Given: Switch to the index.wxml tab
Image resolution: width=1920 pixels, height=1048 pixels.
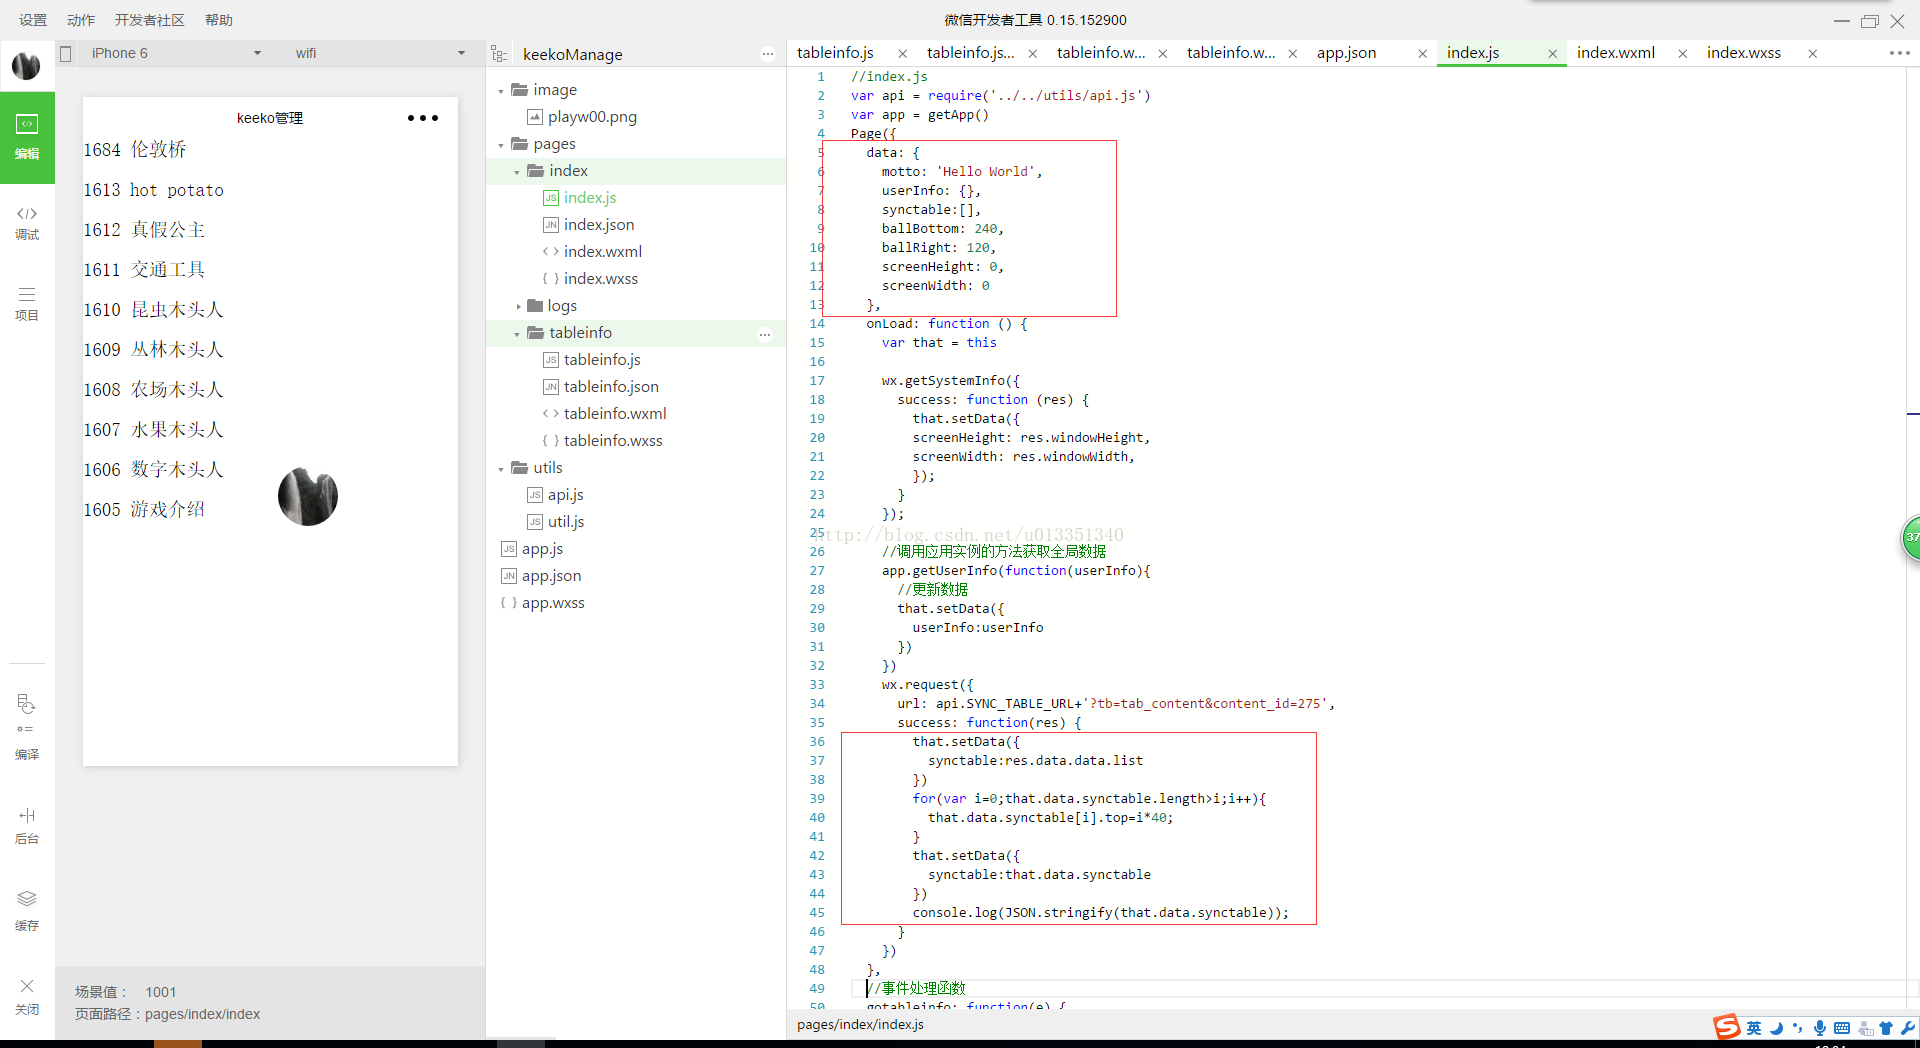Looking at the screenshot, I should pyautogui.click(x=1616, y=53).
